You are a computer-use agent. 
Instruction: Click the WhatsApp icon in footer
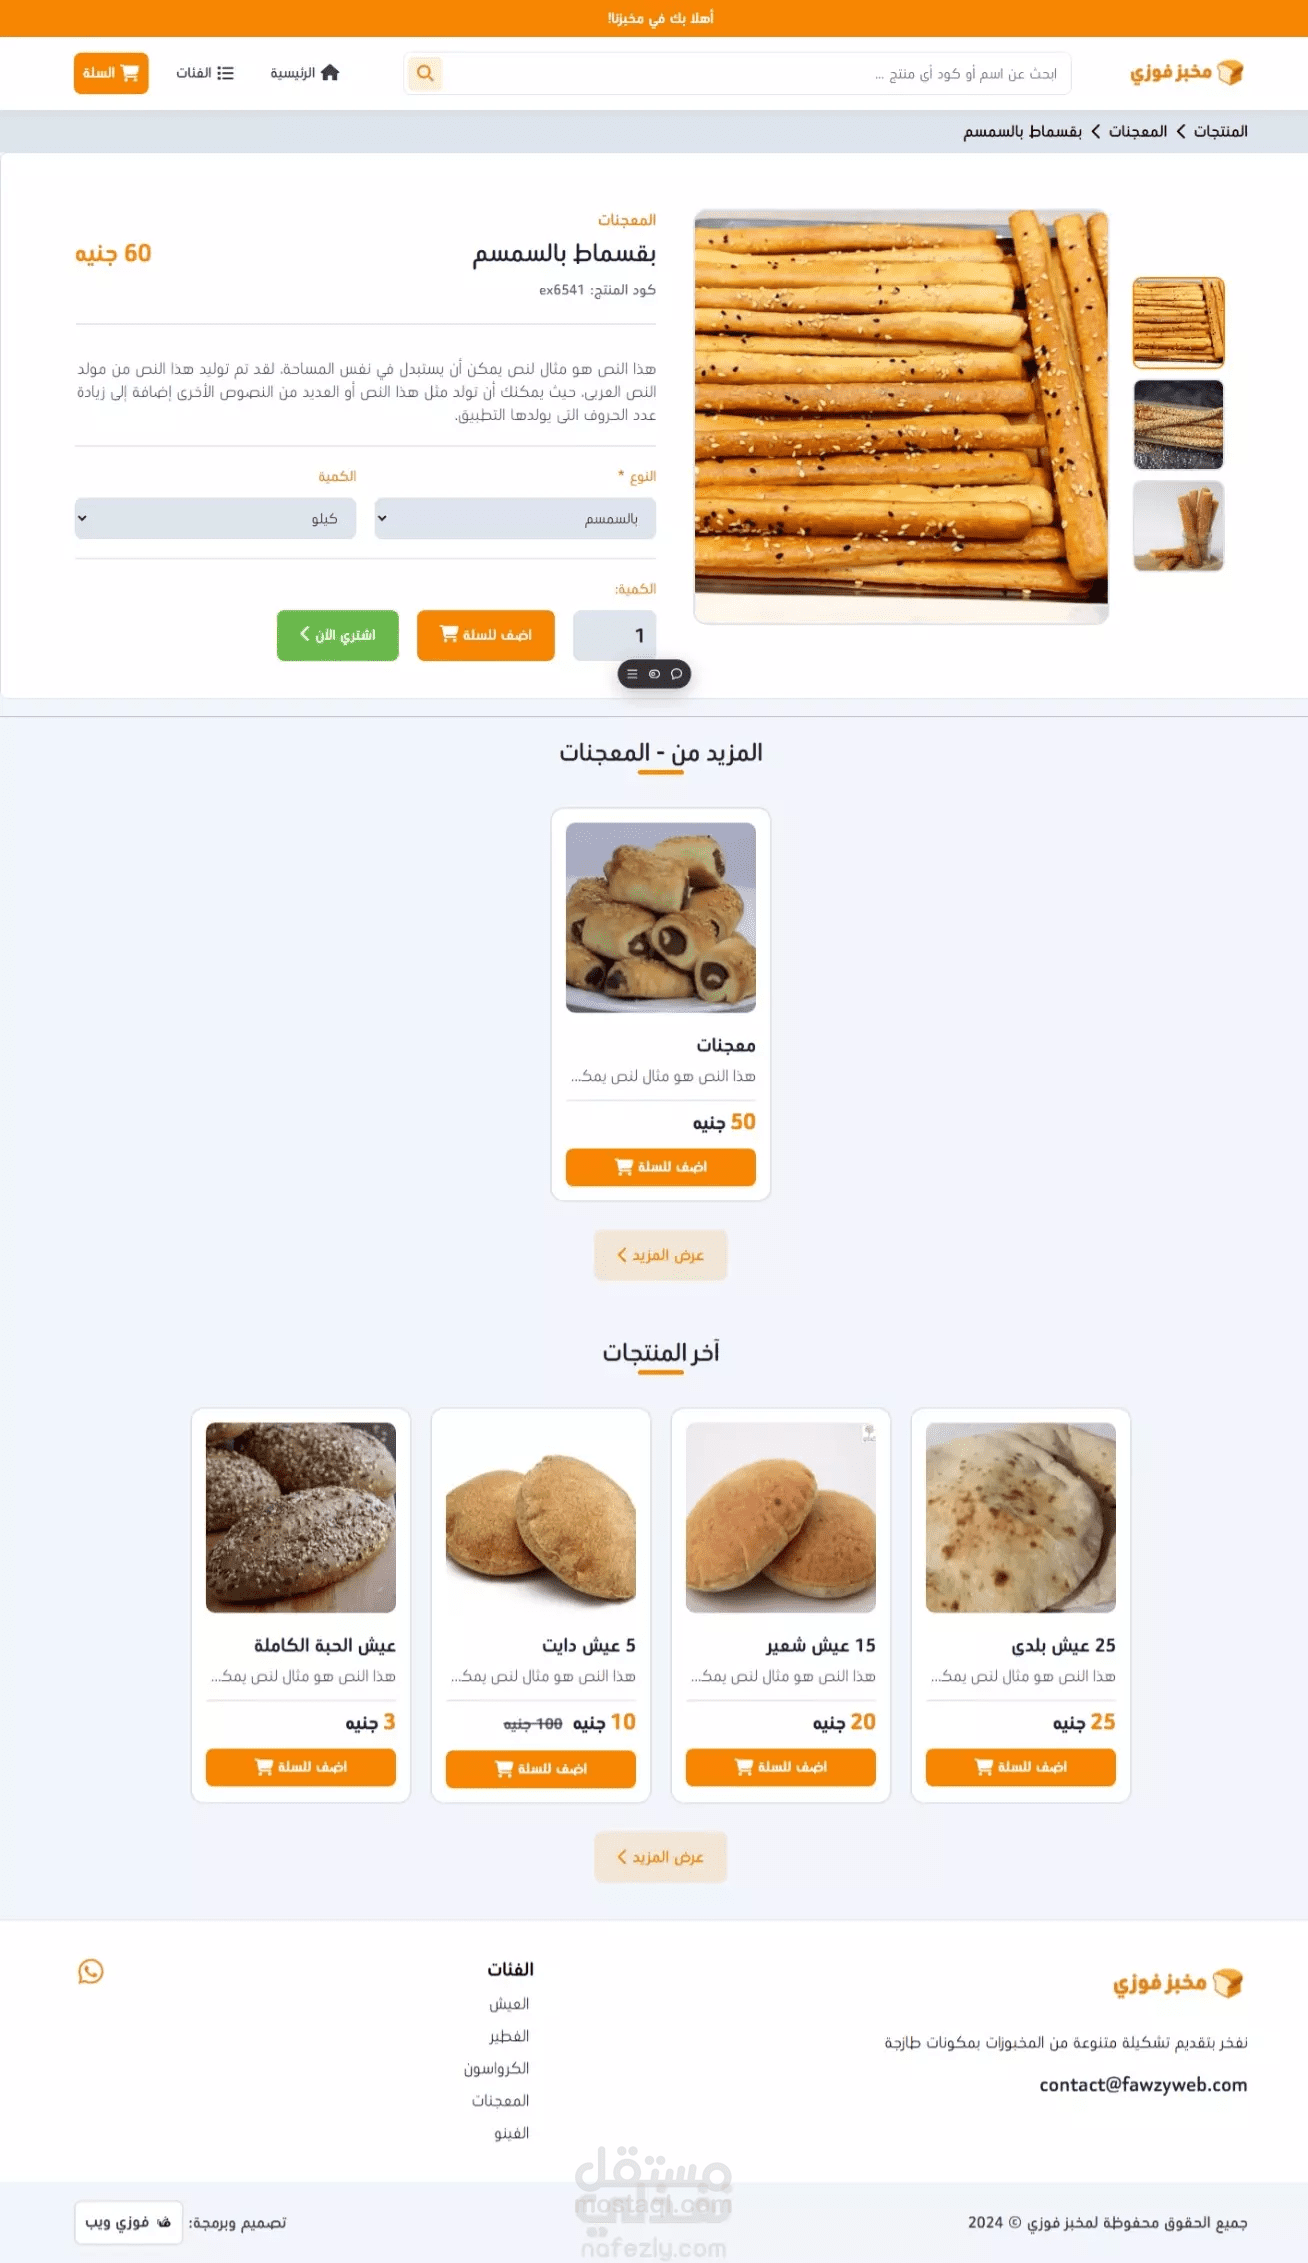click(x=91, y=1971)
